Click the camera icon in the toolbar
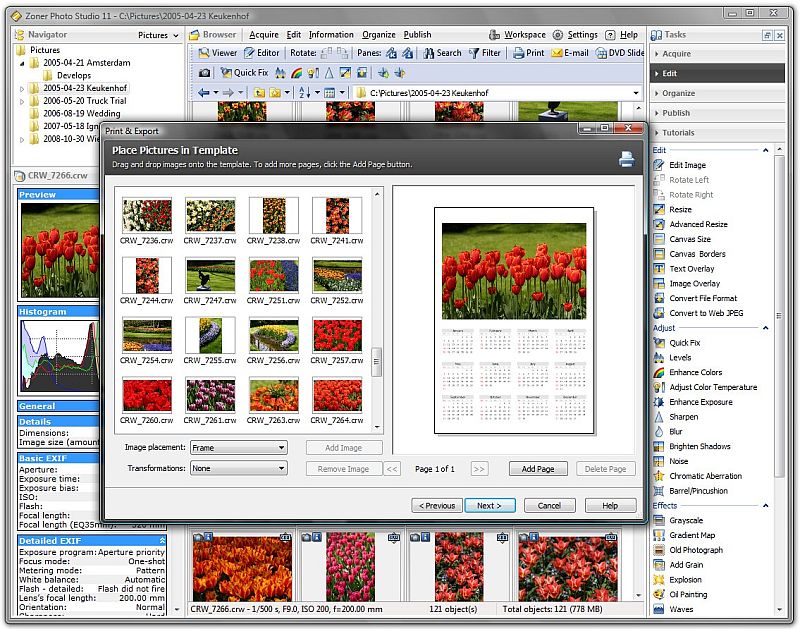This screenshot has width=800, height=629. [204, 73]
